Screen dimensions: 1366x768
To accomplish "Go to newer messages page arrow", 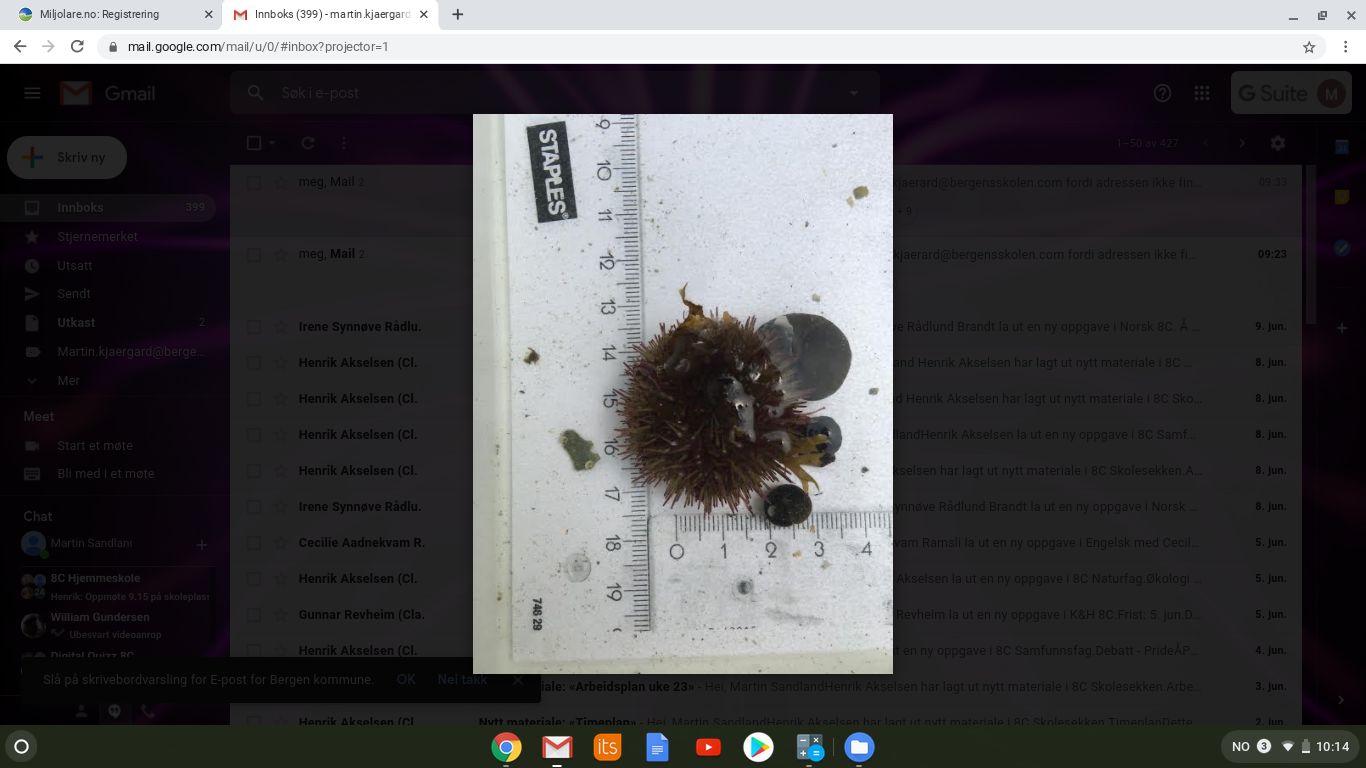I will click(x=1206, y=143).
